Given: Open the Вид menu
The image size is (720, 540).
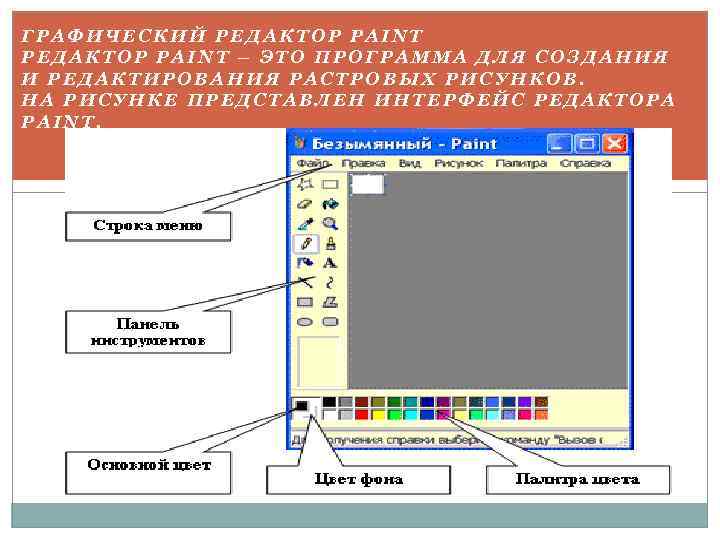Looking at the screenshot, I should point(410,163).
